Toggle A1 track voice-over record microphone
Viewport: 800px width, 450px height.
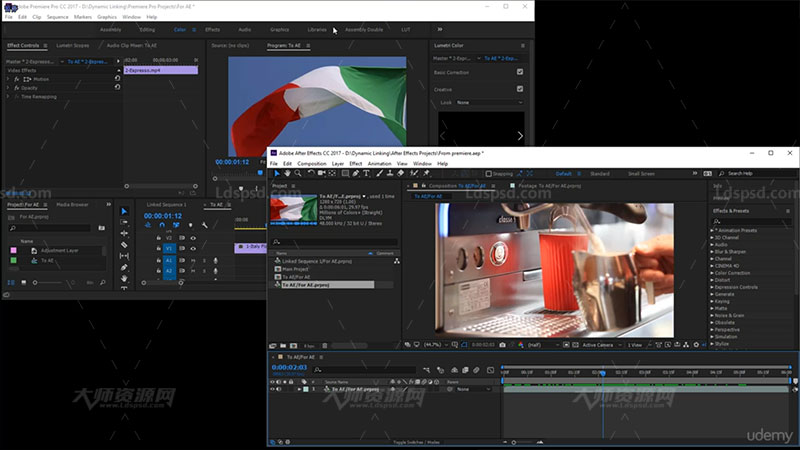215,261
